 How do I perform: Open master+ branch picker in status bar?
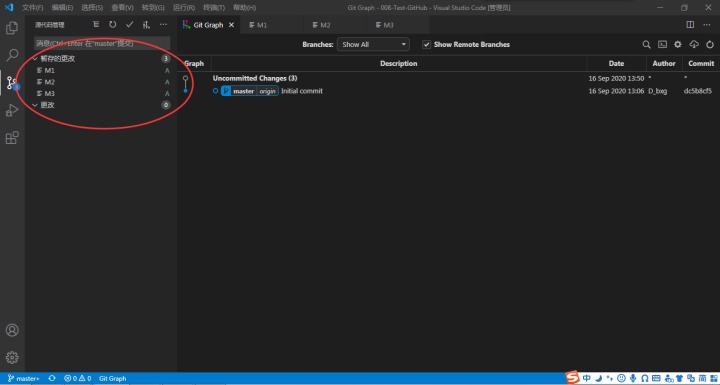23,379
